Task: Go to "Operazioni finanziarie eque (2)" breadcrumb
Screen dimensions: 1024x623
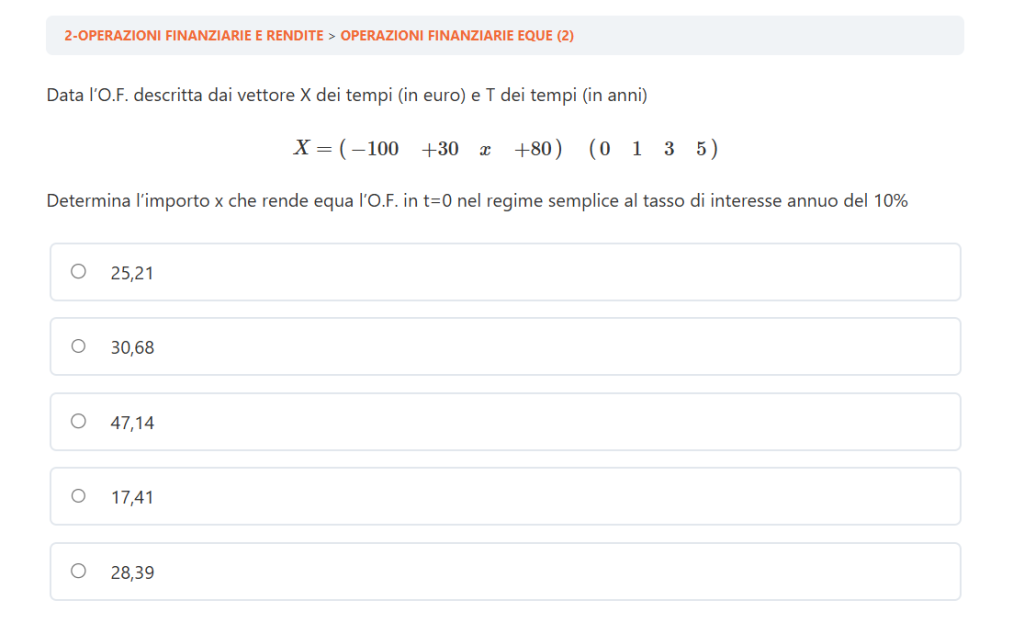Action: tap(456, 35)
